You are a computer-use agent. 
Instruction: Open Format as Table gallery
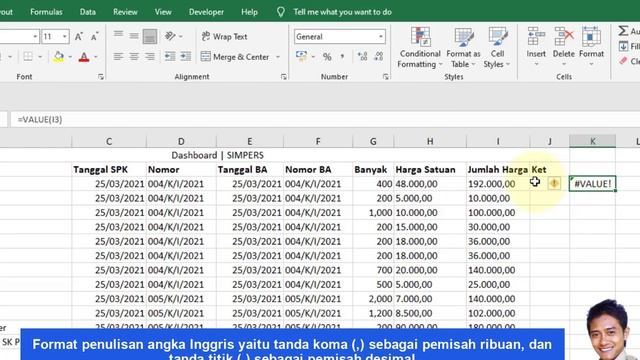[463, 48]
